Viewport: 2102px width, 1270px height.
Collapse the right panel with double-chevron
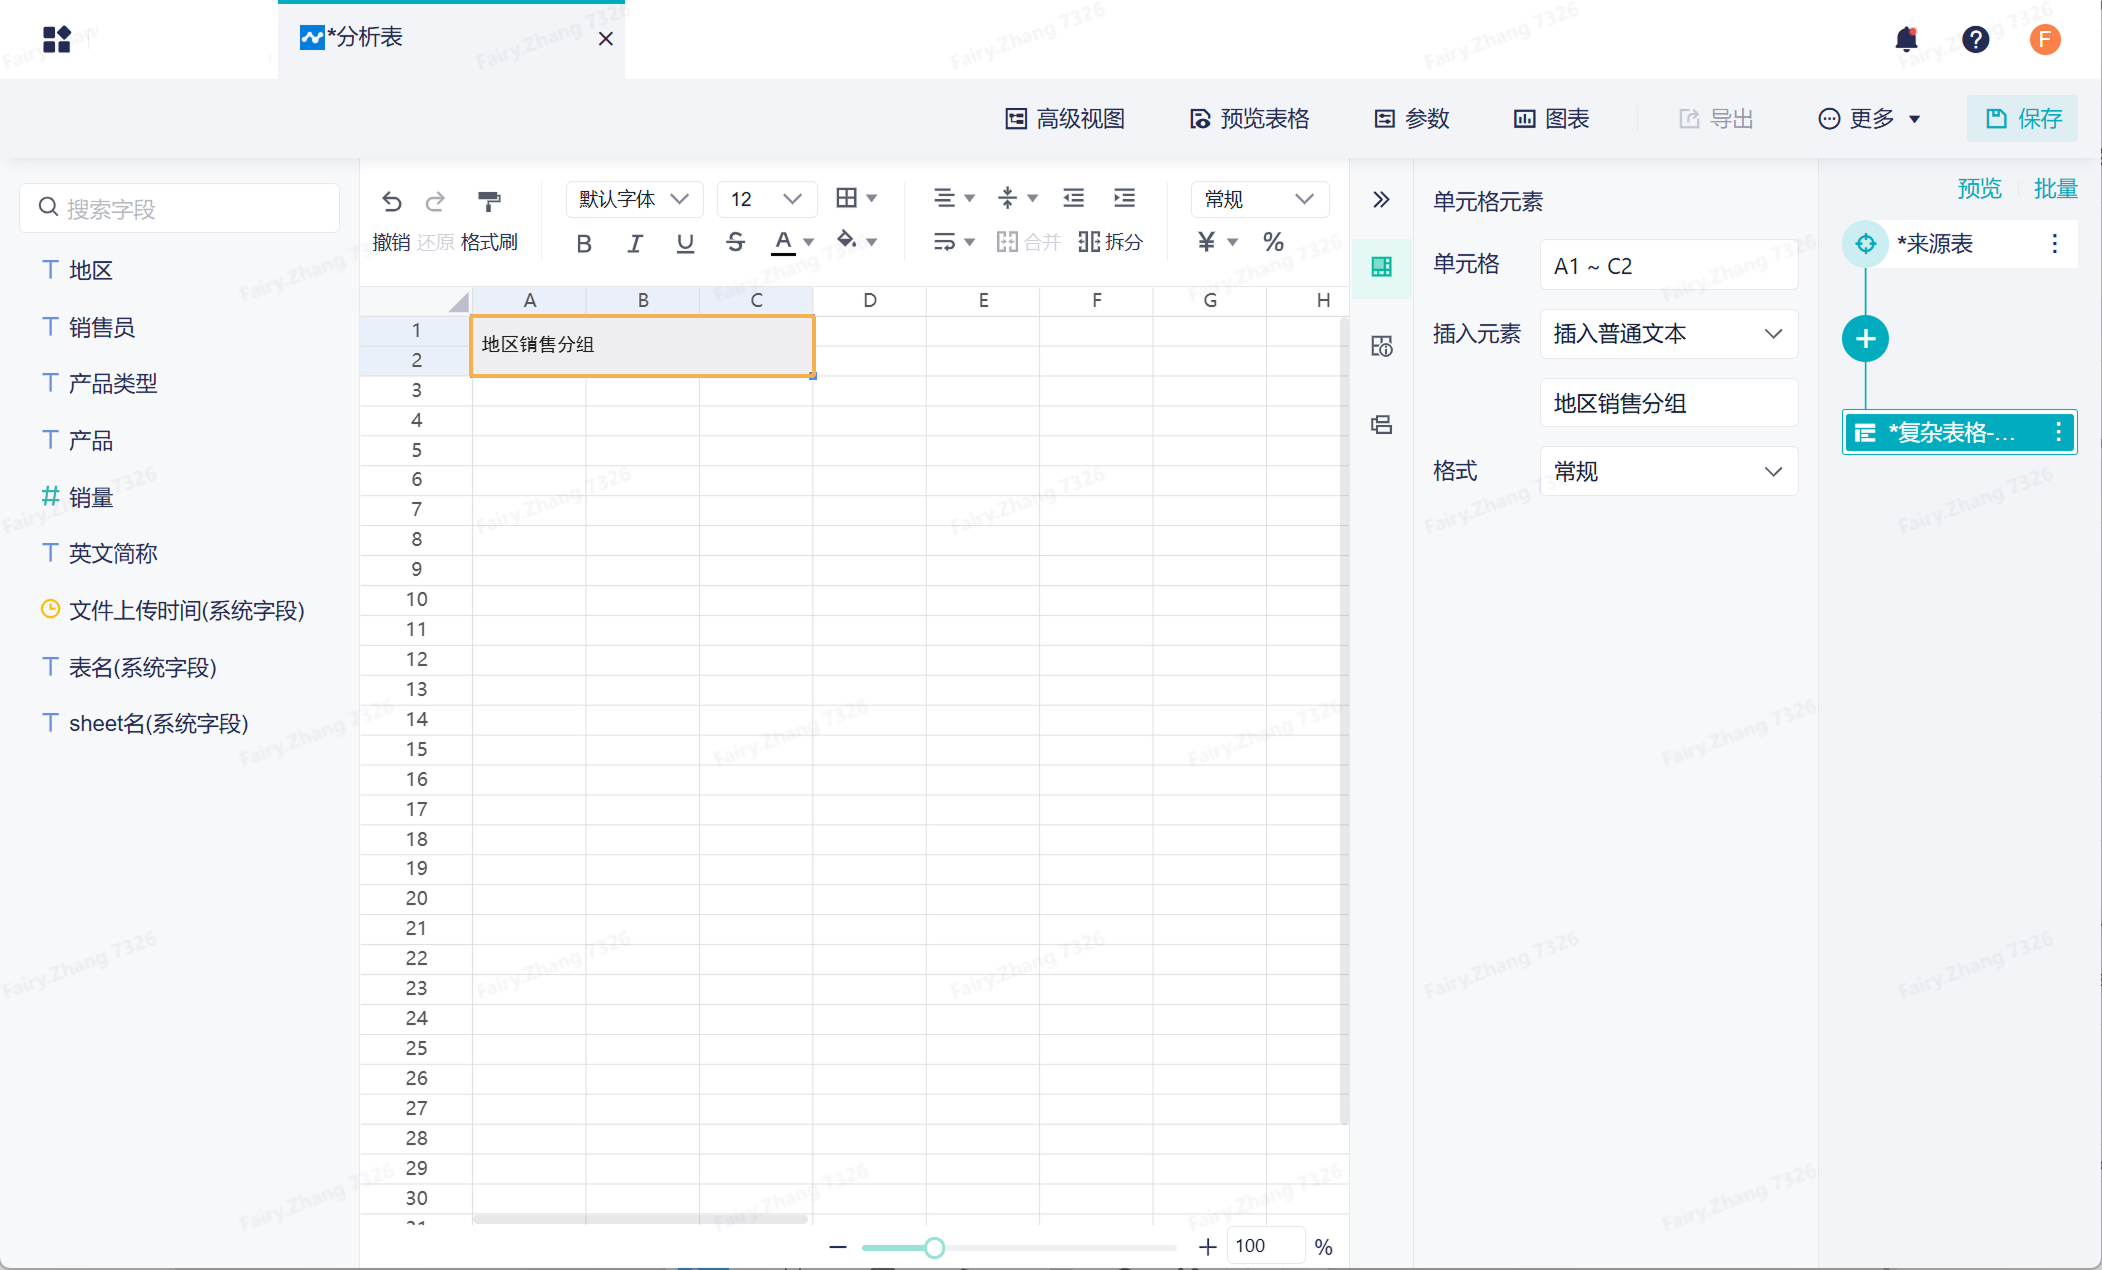point(1381,200)
